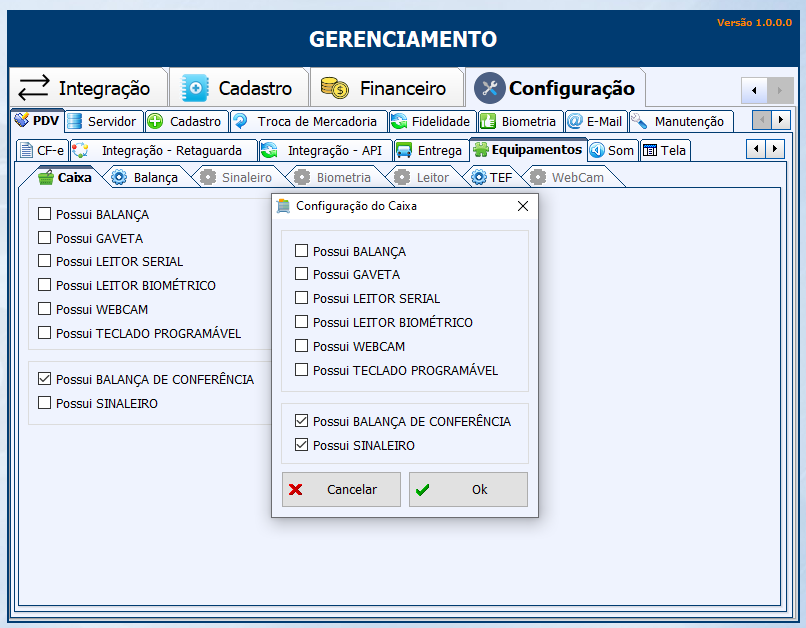The height and width of the screenshot is (628, 806).
Task: Click the Financeiro coins icon
Action: pos(334,88)
